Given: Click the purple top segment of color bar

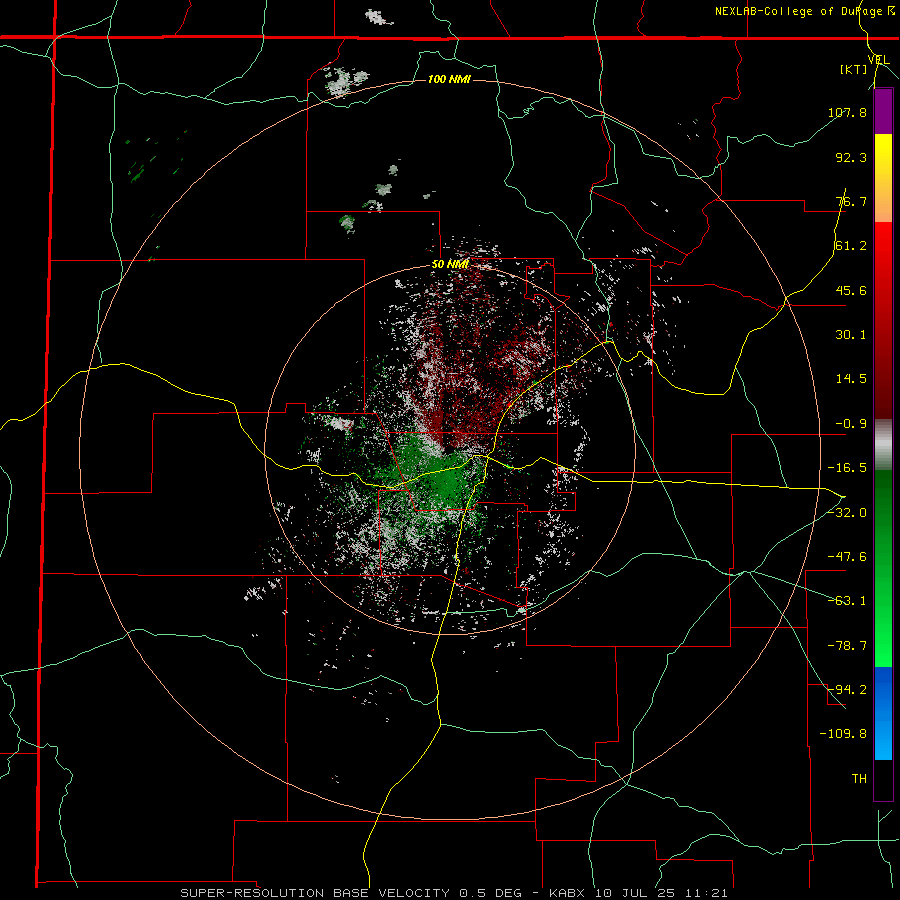Looking at the screenshot, I should coord(883,111).
